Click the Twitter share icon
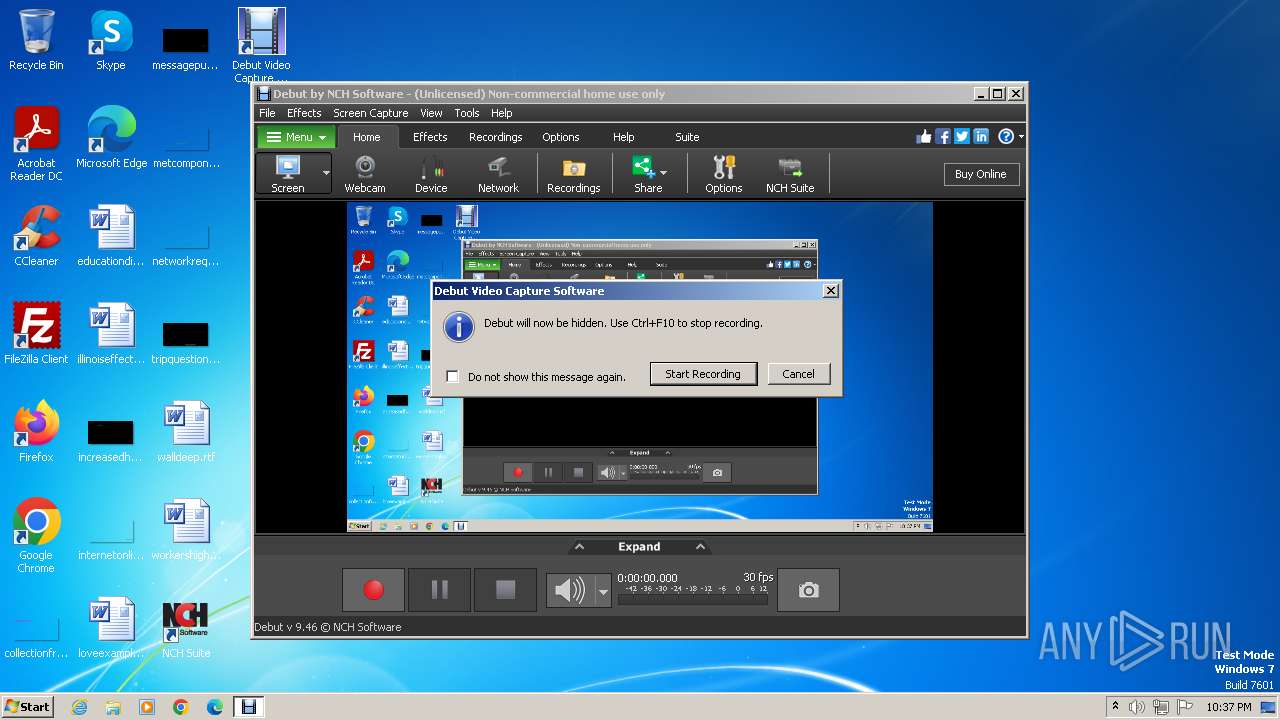 point(962,137)
